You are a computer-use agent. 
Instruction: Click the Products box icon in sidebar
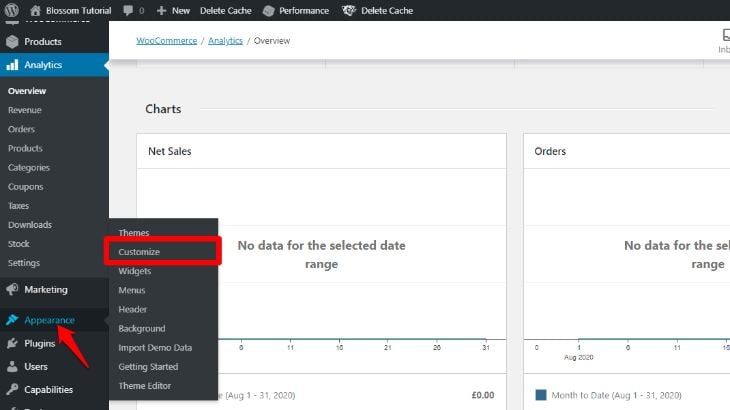pyautogui.click(x=12, y=42)
